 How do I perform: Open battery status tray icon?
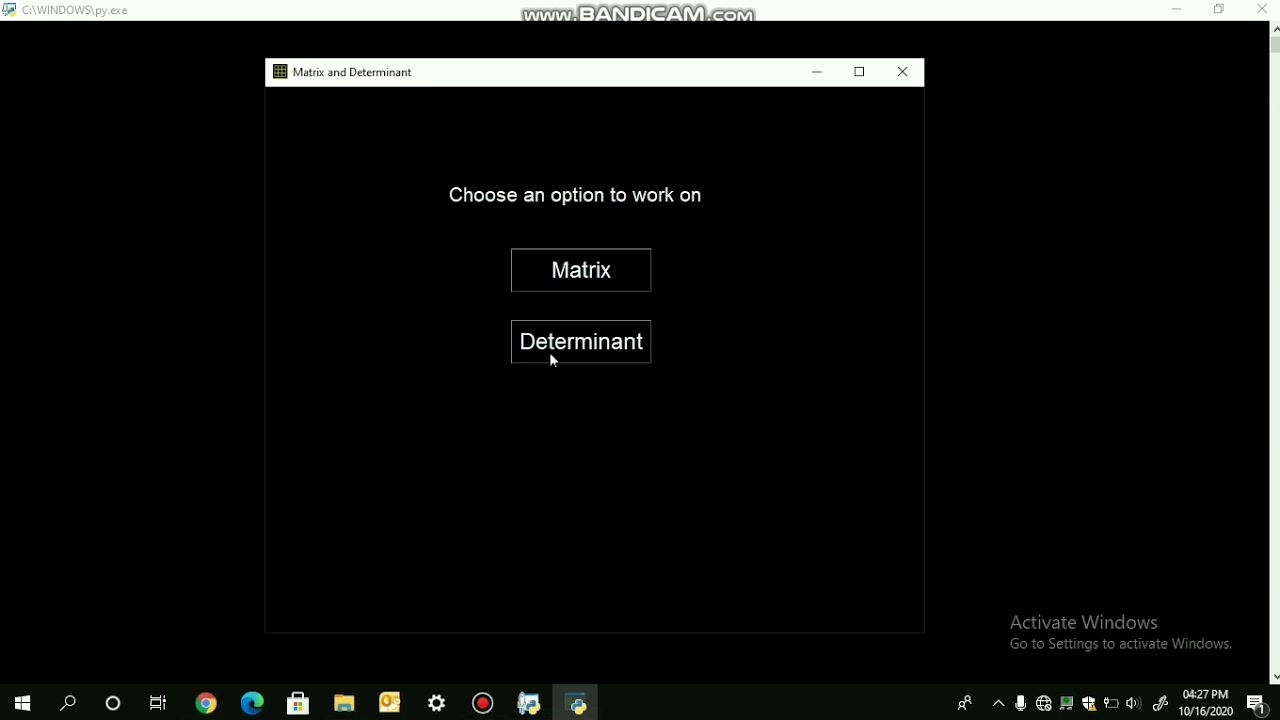click(x=1111, y=703)
